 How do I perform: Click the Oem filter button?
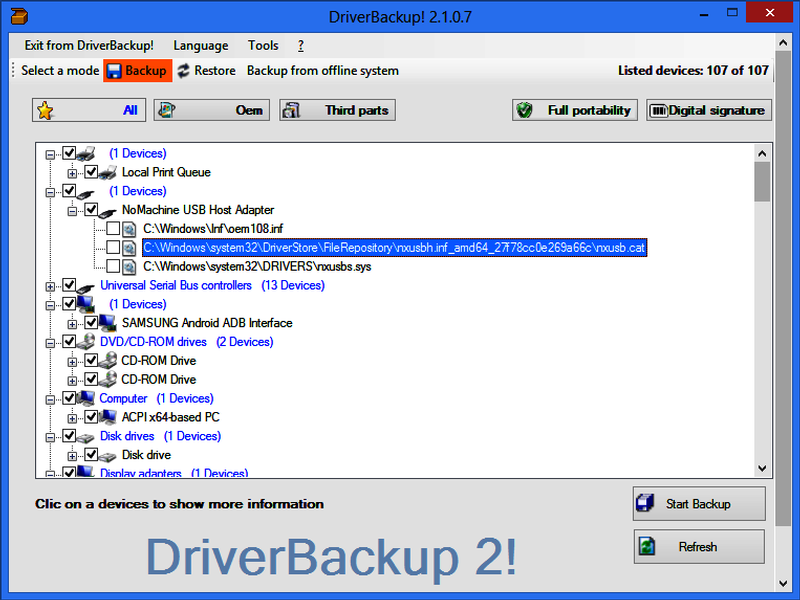[x=212, y=110]
